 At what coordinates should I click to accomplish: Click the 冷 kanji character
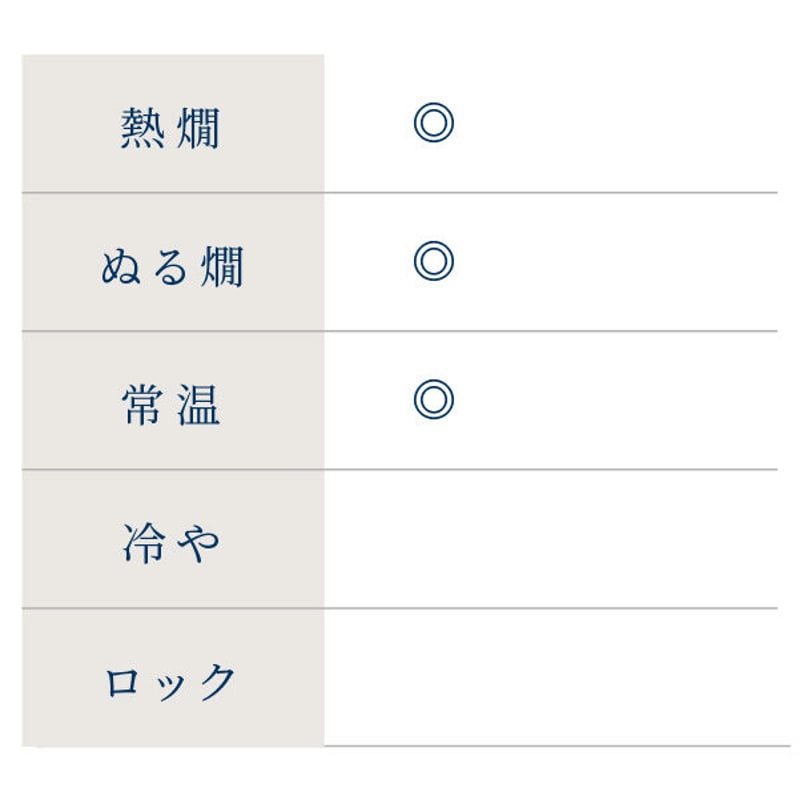144,543
